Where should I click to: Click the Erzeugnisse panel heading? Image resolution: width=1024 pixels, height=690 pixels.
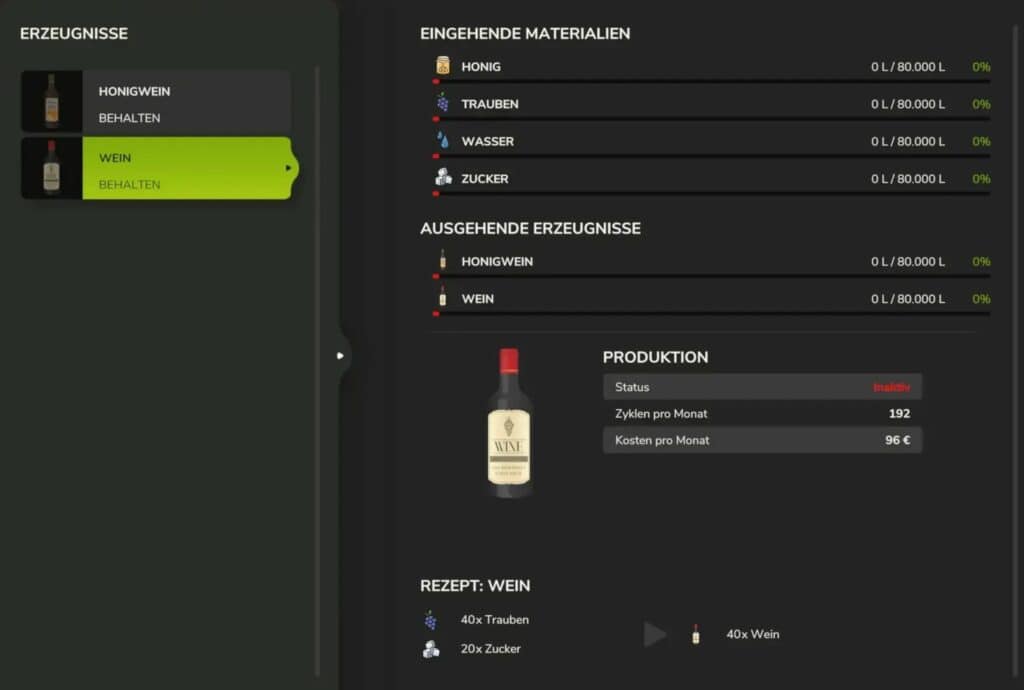[73, 33]
